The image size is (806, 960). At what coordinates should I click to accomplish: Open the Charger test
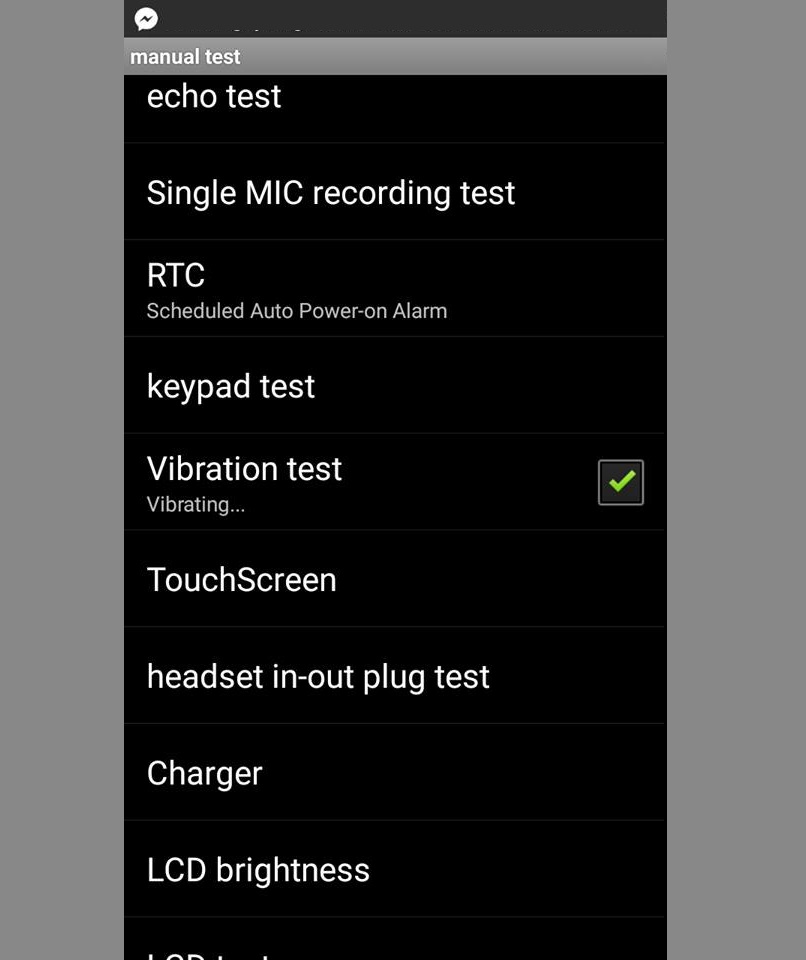(395, 773)
